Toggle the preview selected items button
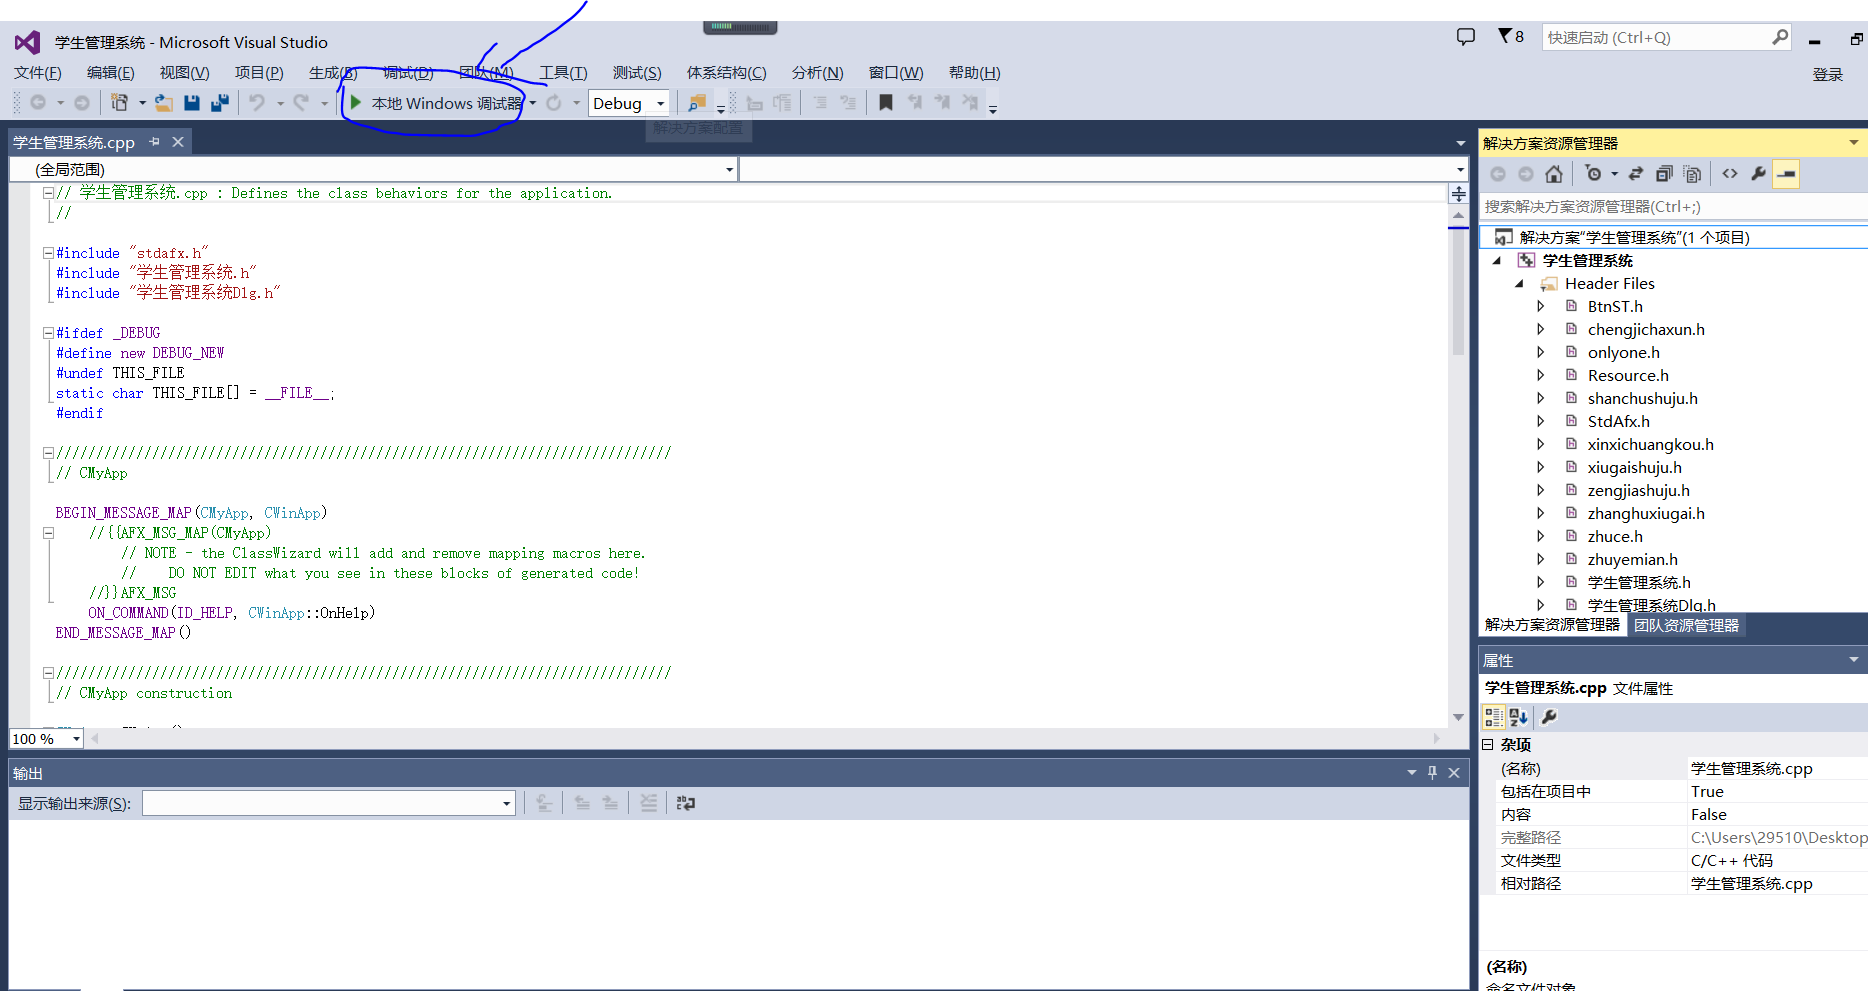This screenshot has height=991, width=1868. (1786, 174)
